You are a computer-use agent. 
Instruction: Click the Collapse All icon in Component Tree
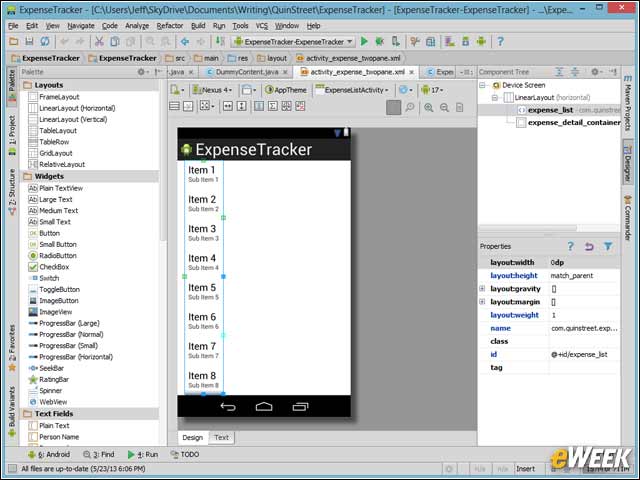(575, 72)
